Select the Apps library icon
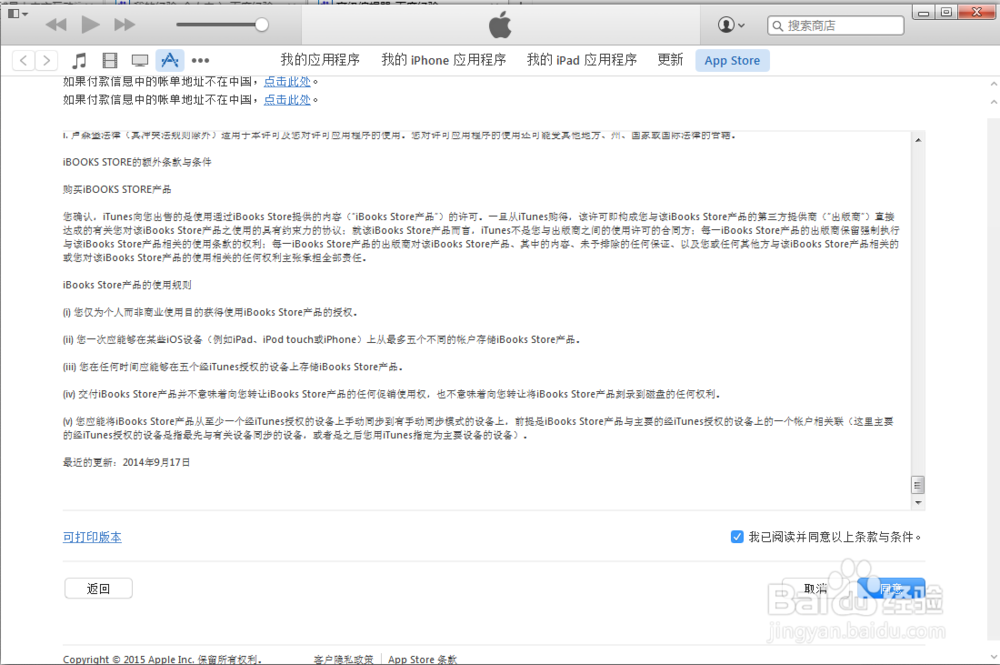Viewport: 1000px width, 665px height. pyautogui.click(x=170, y=61)
